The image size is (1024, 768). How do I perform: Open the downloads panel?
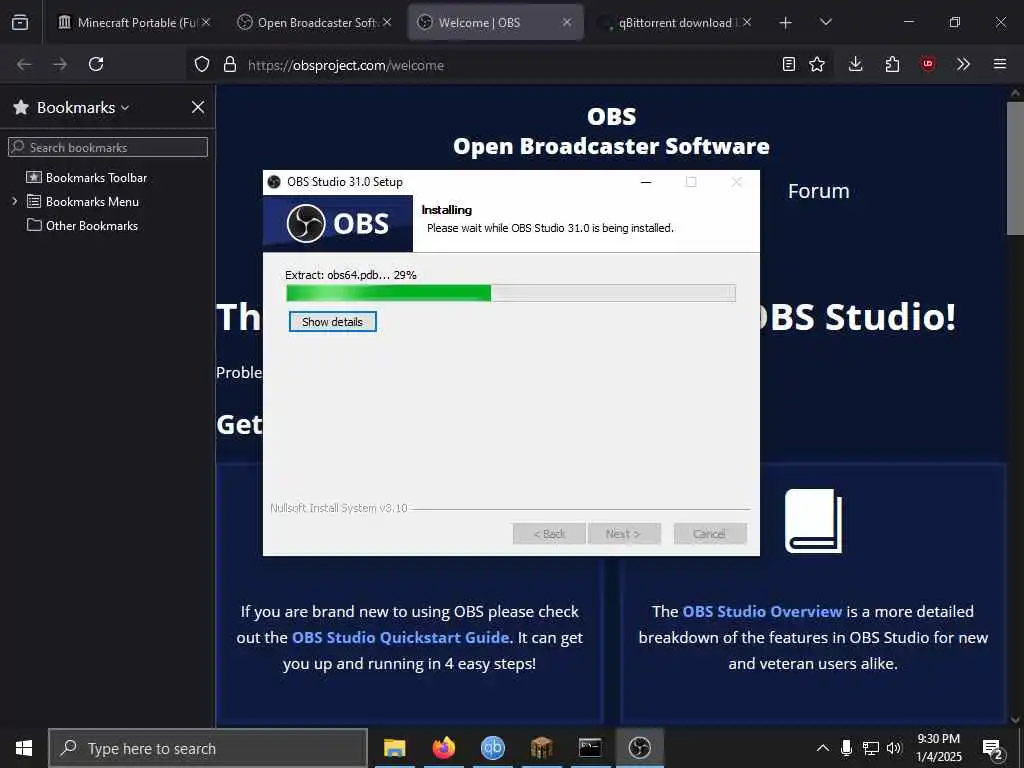856,64
